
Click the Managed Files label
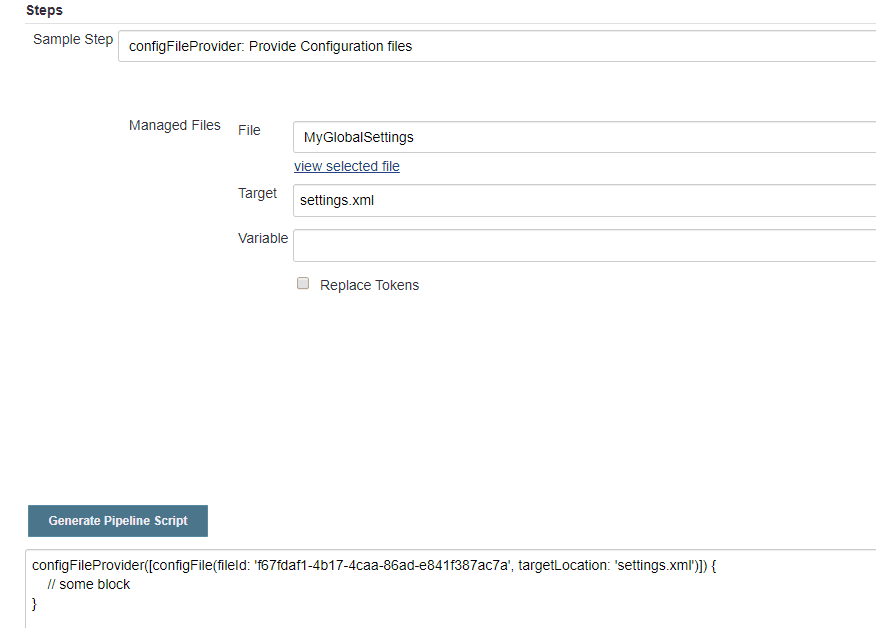pyautogui.click(x=174, y=125)
